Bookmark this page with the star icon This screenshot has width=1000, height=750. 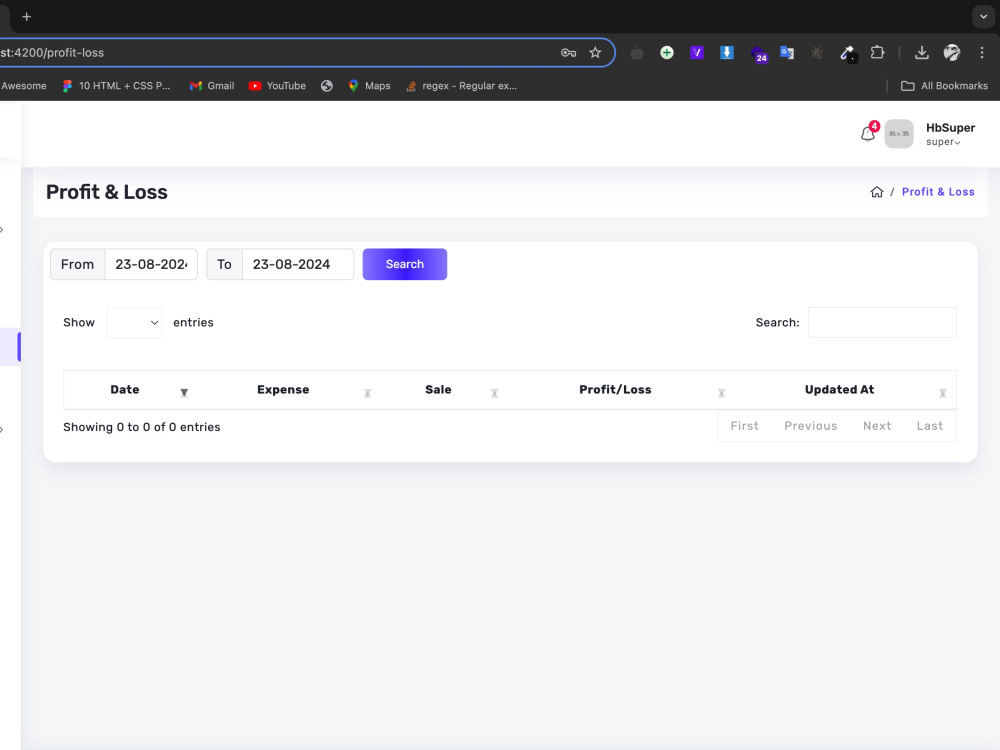(595, 52)
